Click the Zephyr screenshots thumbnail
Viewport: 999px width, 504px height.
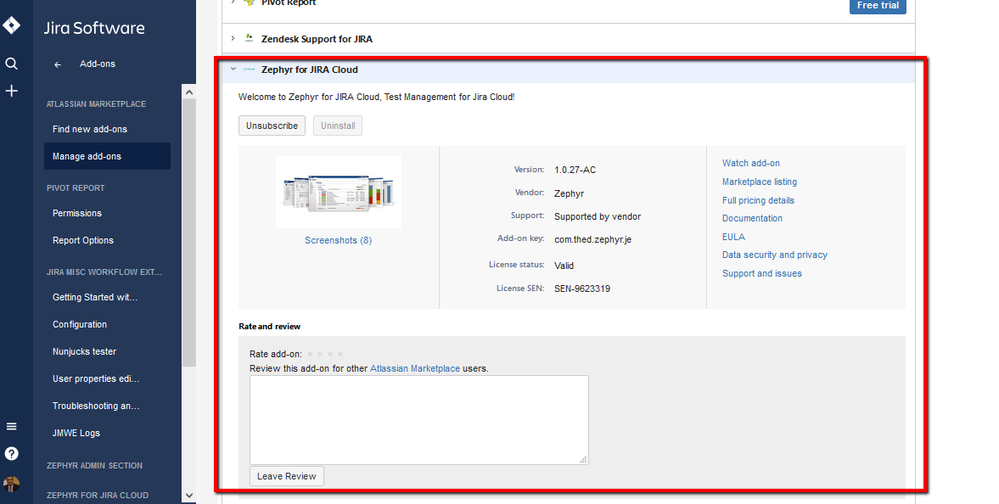[338, 192]
